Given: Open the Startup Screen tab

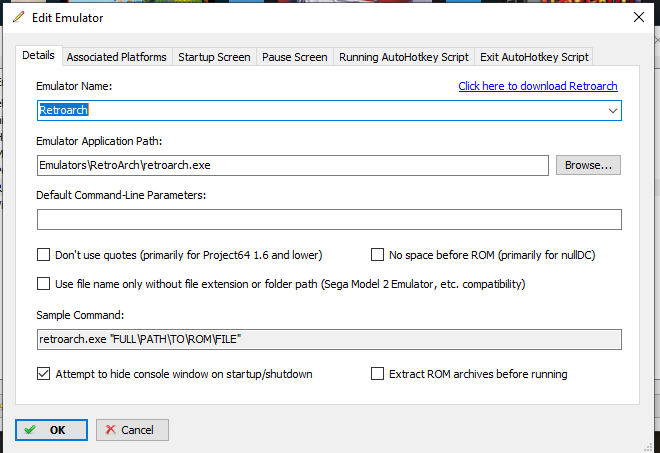Looking at the screenshot, I should click(214, 57).
